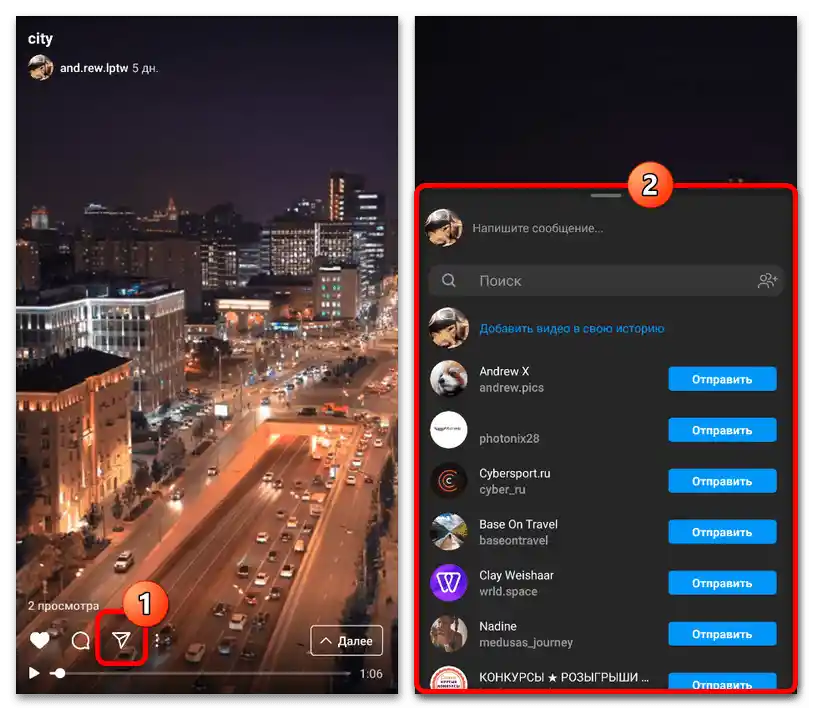Image resolution: width=813 pixels, height=710 pixels.
Task: Select the andrew.pics username text
Action: point(511,387)
